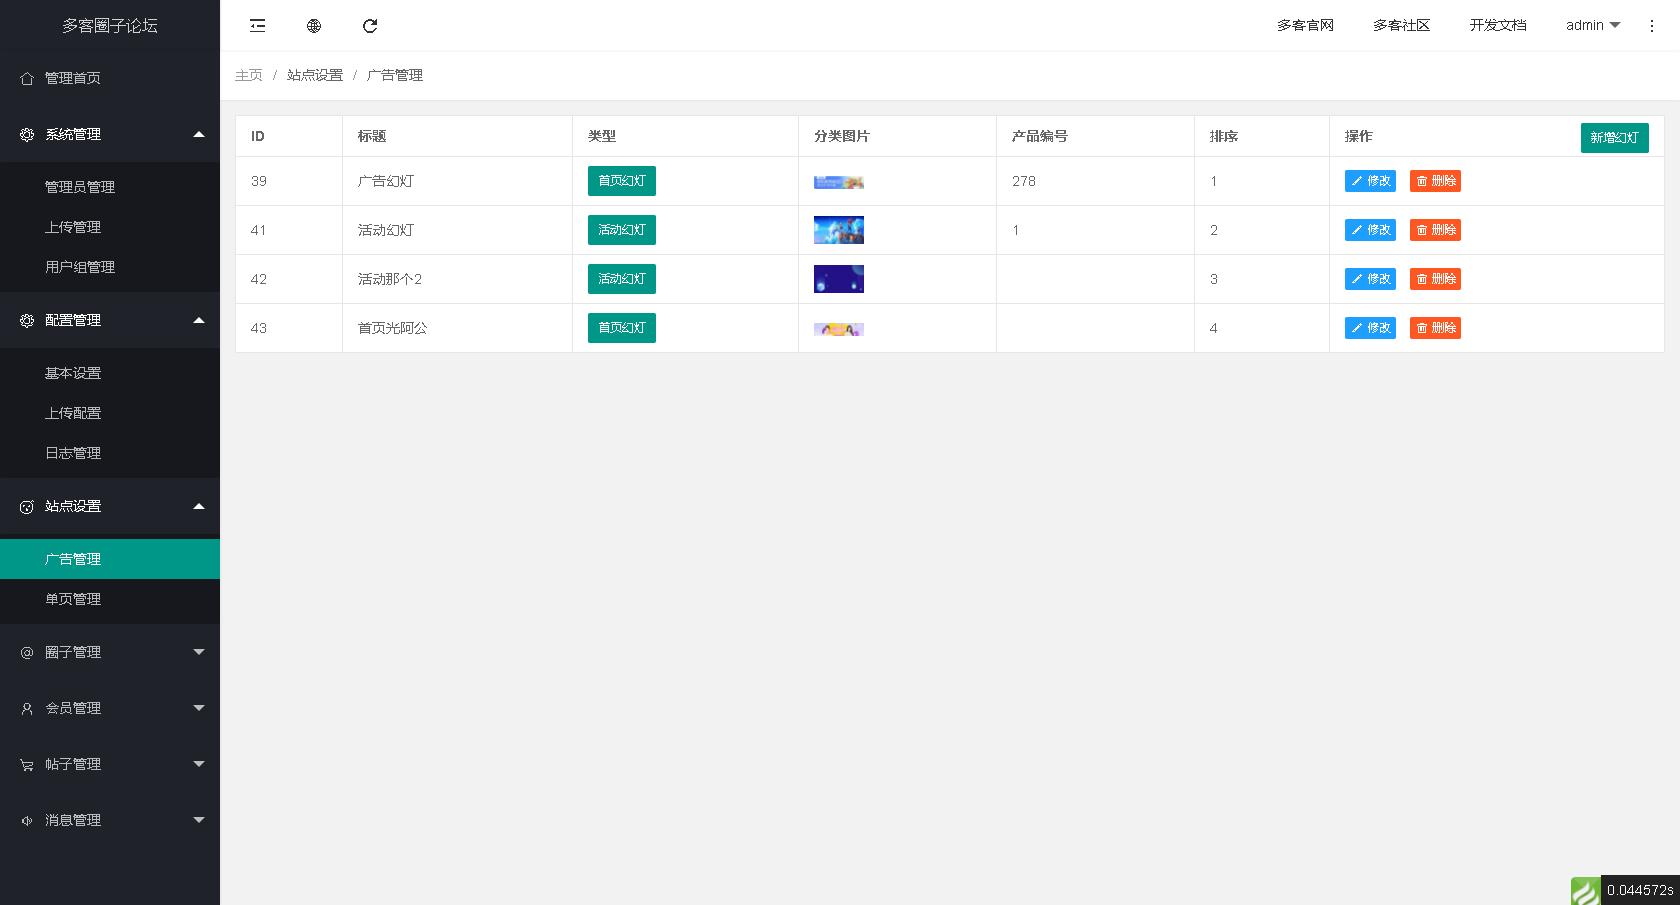Open the thumbnail image for row 41
This screenshot has width=1680, height=905.
[839, 230]
